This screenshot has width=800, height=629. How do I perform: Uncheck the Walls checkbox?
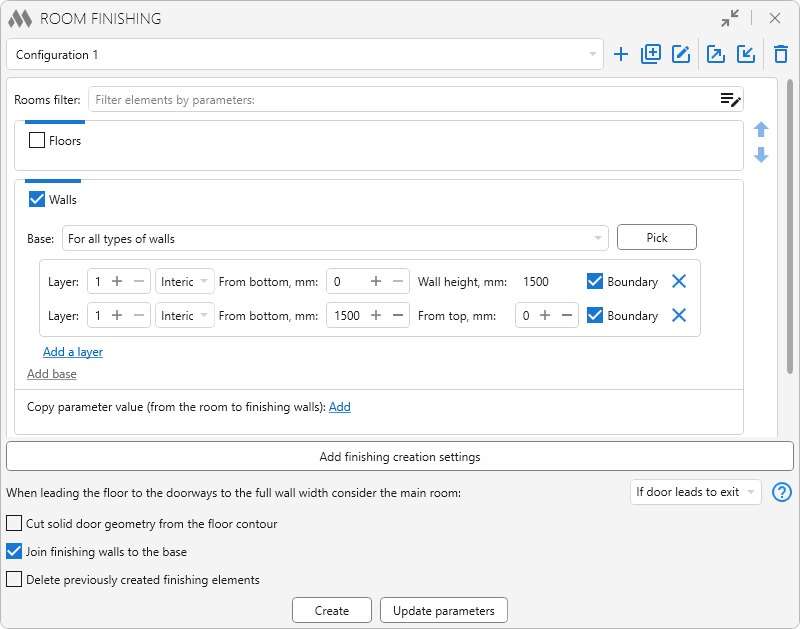[37, 199]
